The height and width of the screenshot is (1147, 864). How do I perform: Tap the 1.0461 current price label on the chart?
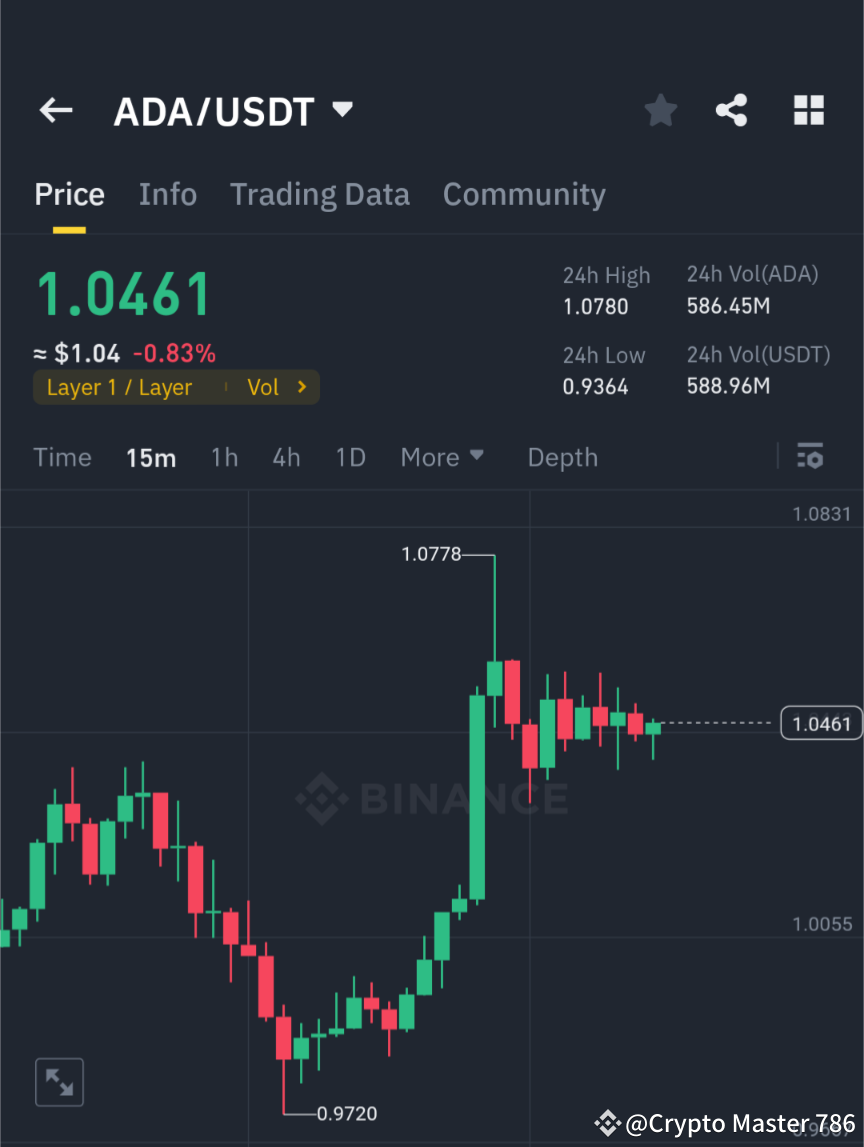click(820, 722)
